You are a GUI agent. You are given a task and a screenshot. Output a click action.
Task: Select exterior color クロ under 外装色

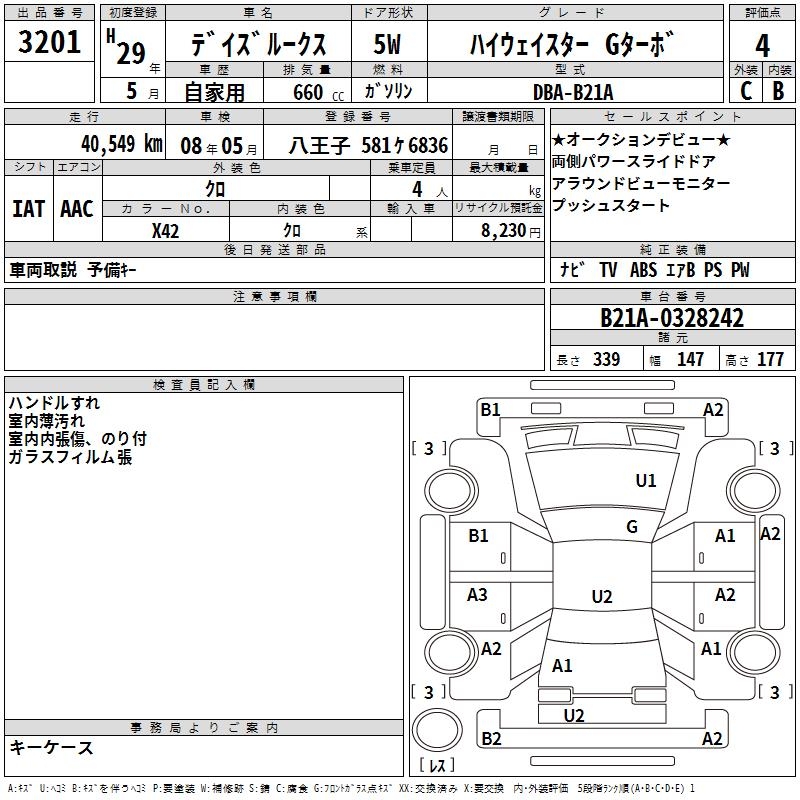[x=215, y=189]
